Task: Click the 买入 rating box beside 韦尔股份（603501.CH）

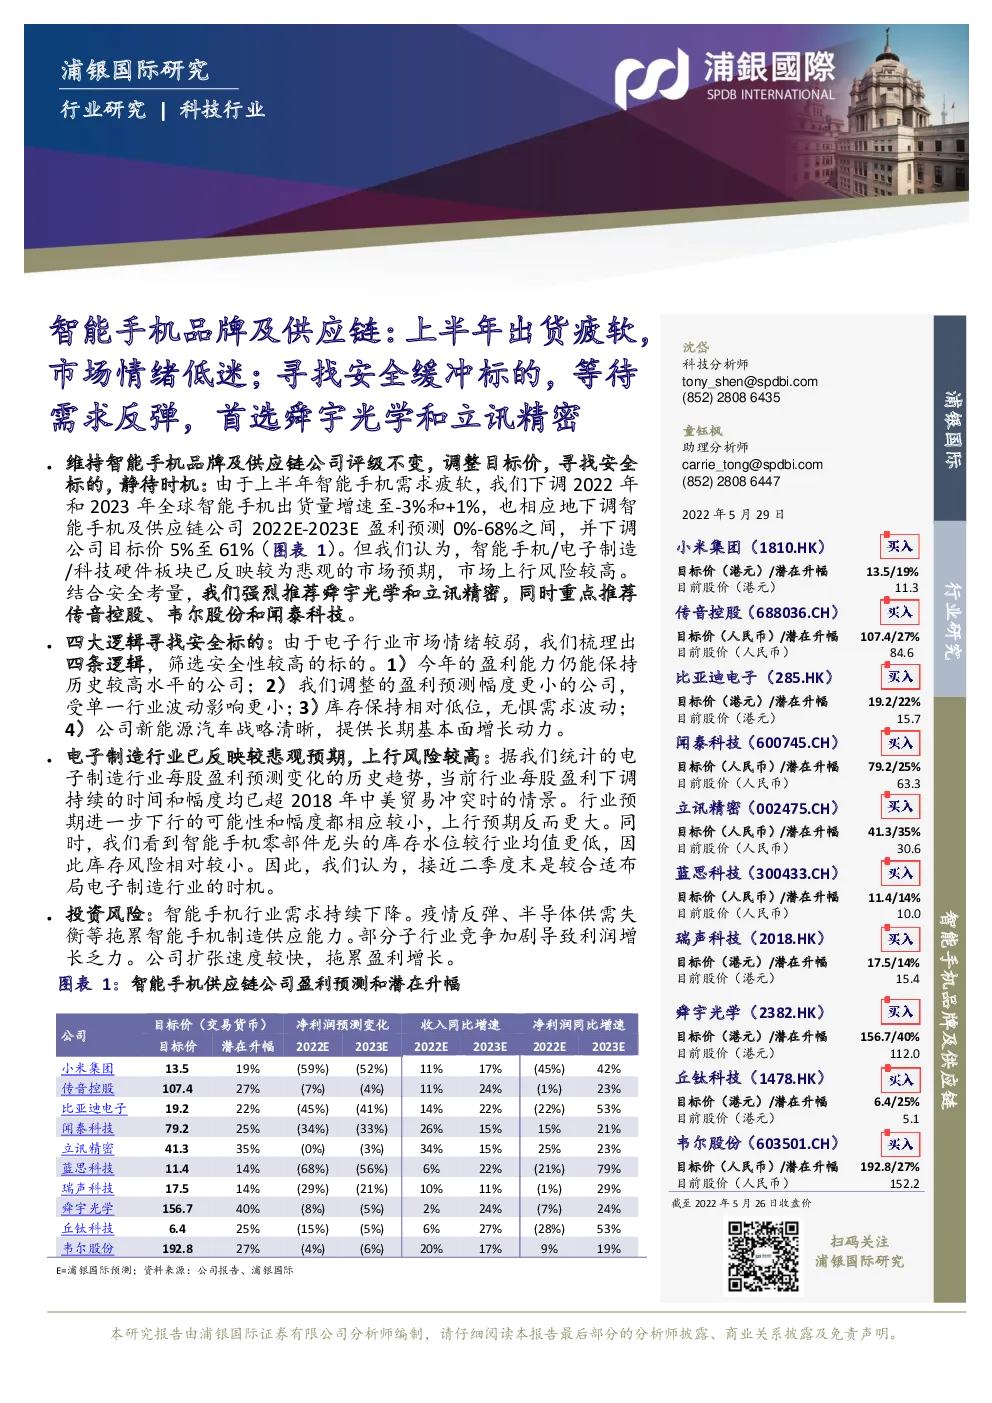Action: pos(899,1144)
